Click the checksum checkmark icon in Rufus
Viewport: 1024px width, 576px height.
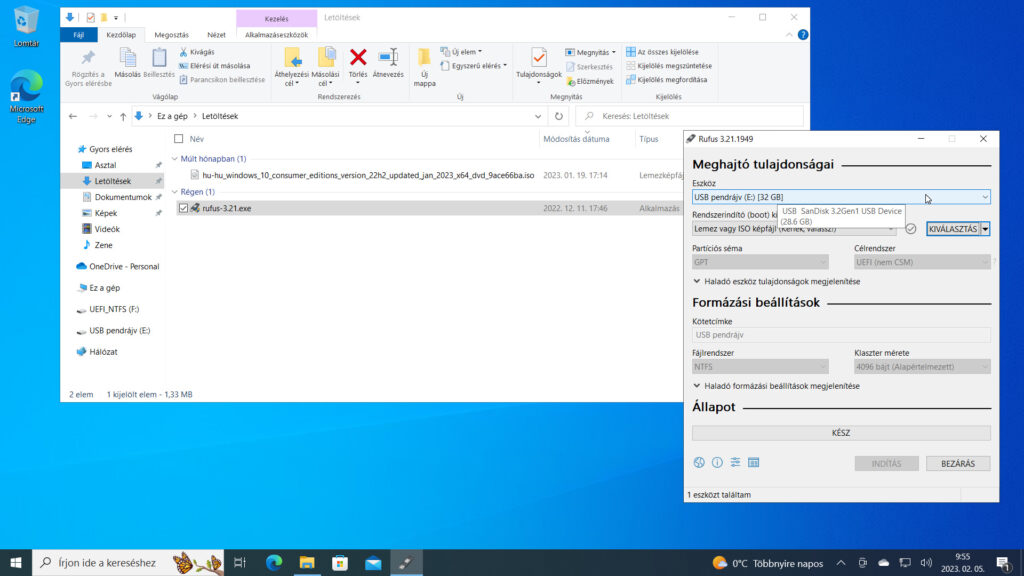[x=910, y=229]
